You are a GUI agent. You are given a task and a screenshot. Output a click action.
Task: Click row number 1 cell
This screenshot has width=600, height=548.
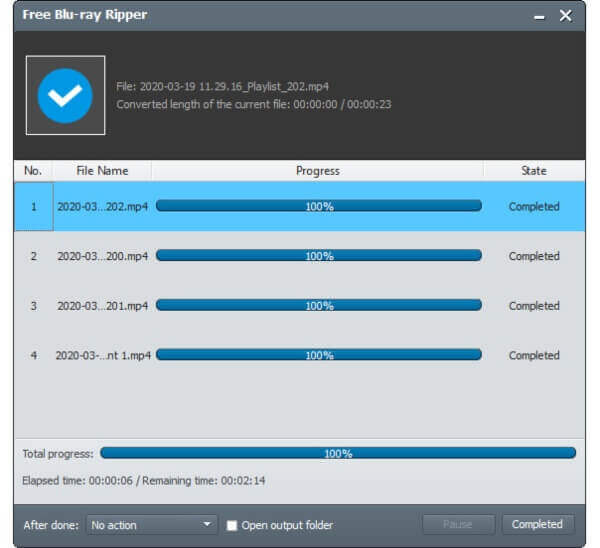[34, 207]
